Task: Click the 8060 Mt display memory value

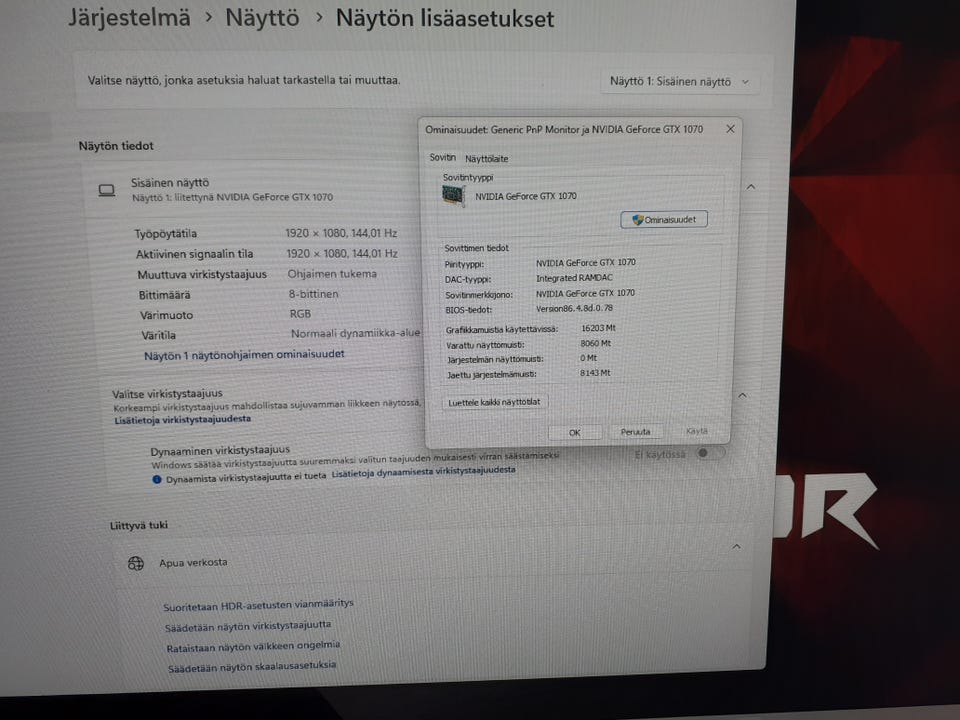Action: coord(596,343)
